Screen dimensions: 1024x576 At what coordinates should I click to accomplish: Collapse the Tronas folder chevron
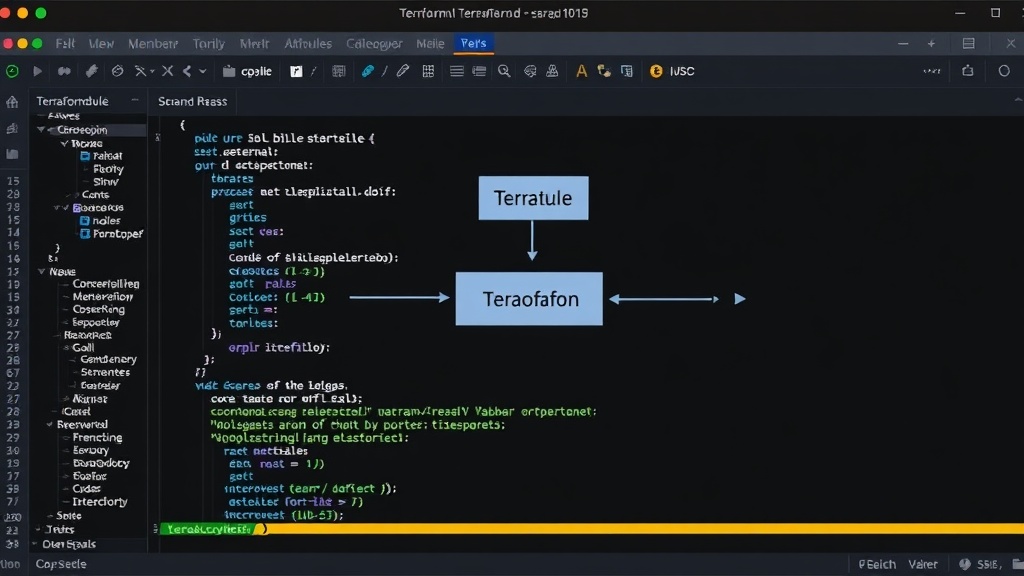tap(64, 143)
